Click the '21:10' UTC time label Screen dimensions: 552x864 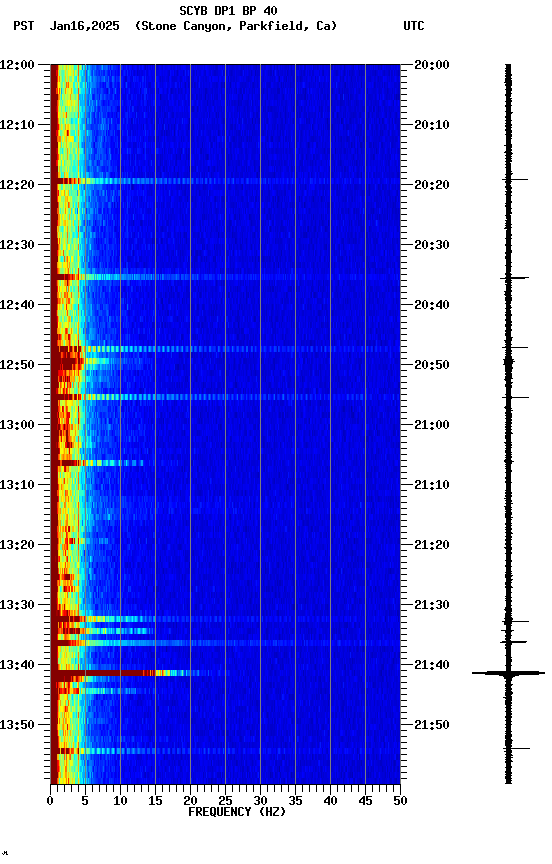pyautogui.click(x=432, y=485)
